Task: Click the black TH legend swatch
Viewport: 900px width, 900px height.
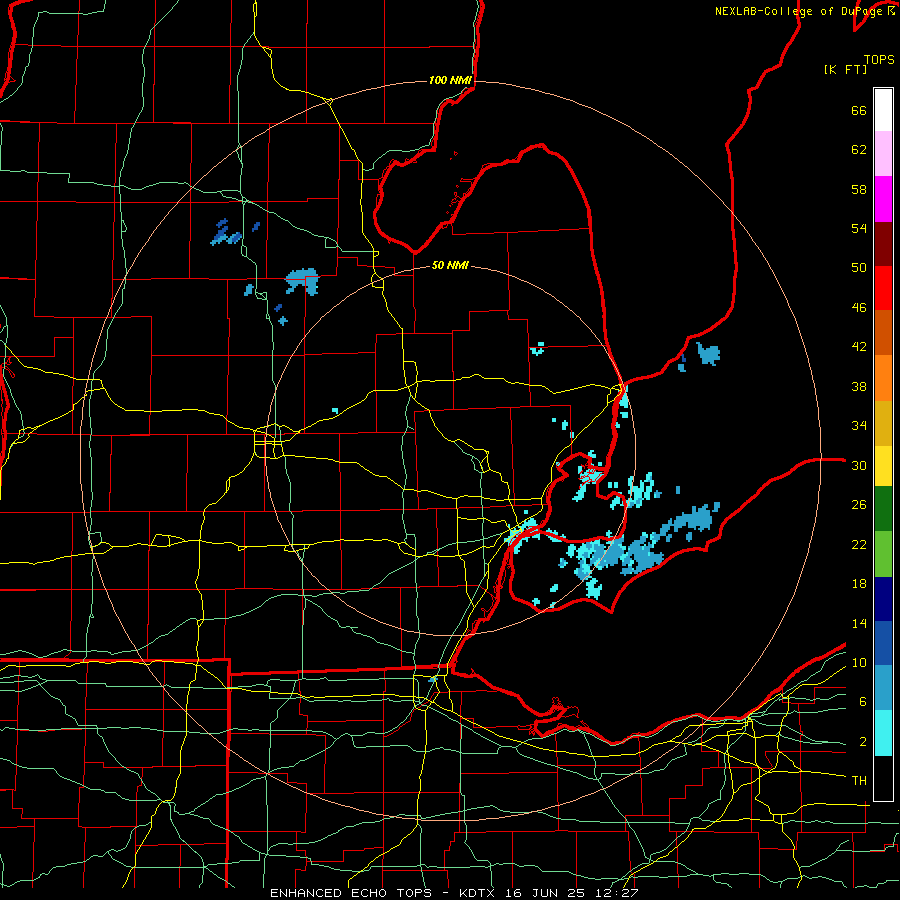Action: tap(883, 778)
